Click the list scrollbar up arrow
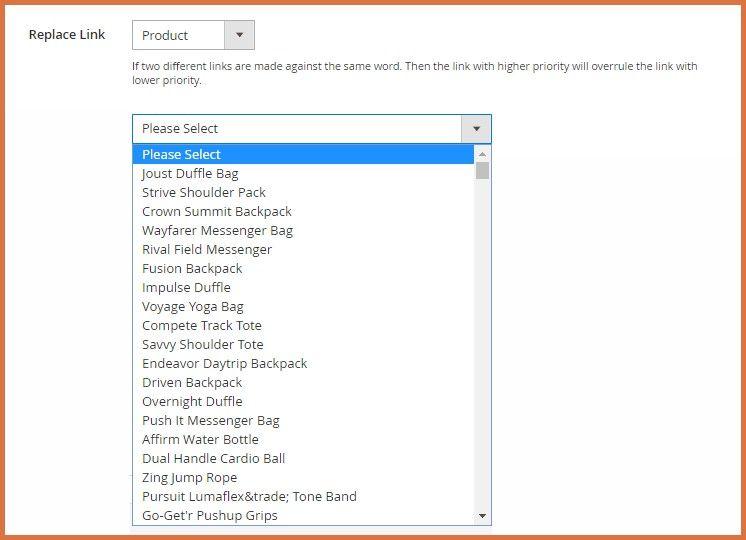The height and width of the screenshot is (540, 746). click(x=483, y=154)
